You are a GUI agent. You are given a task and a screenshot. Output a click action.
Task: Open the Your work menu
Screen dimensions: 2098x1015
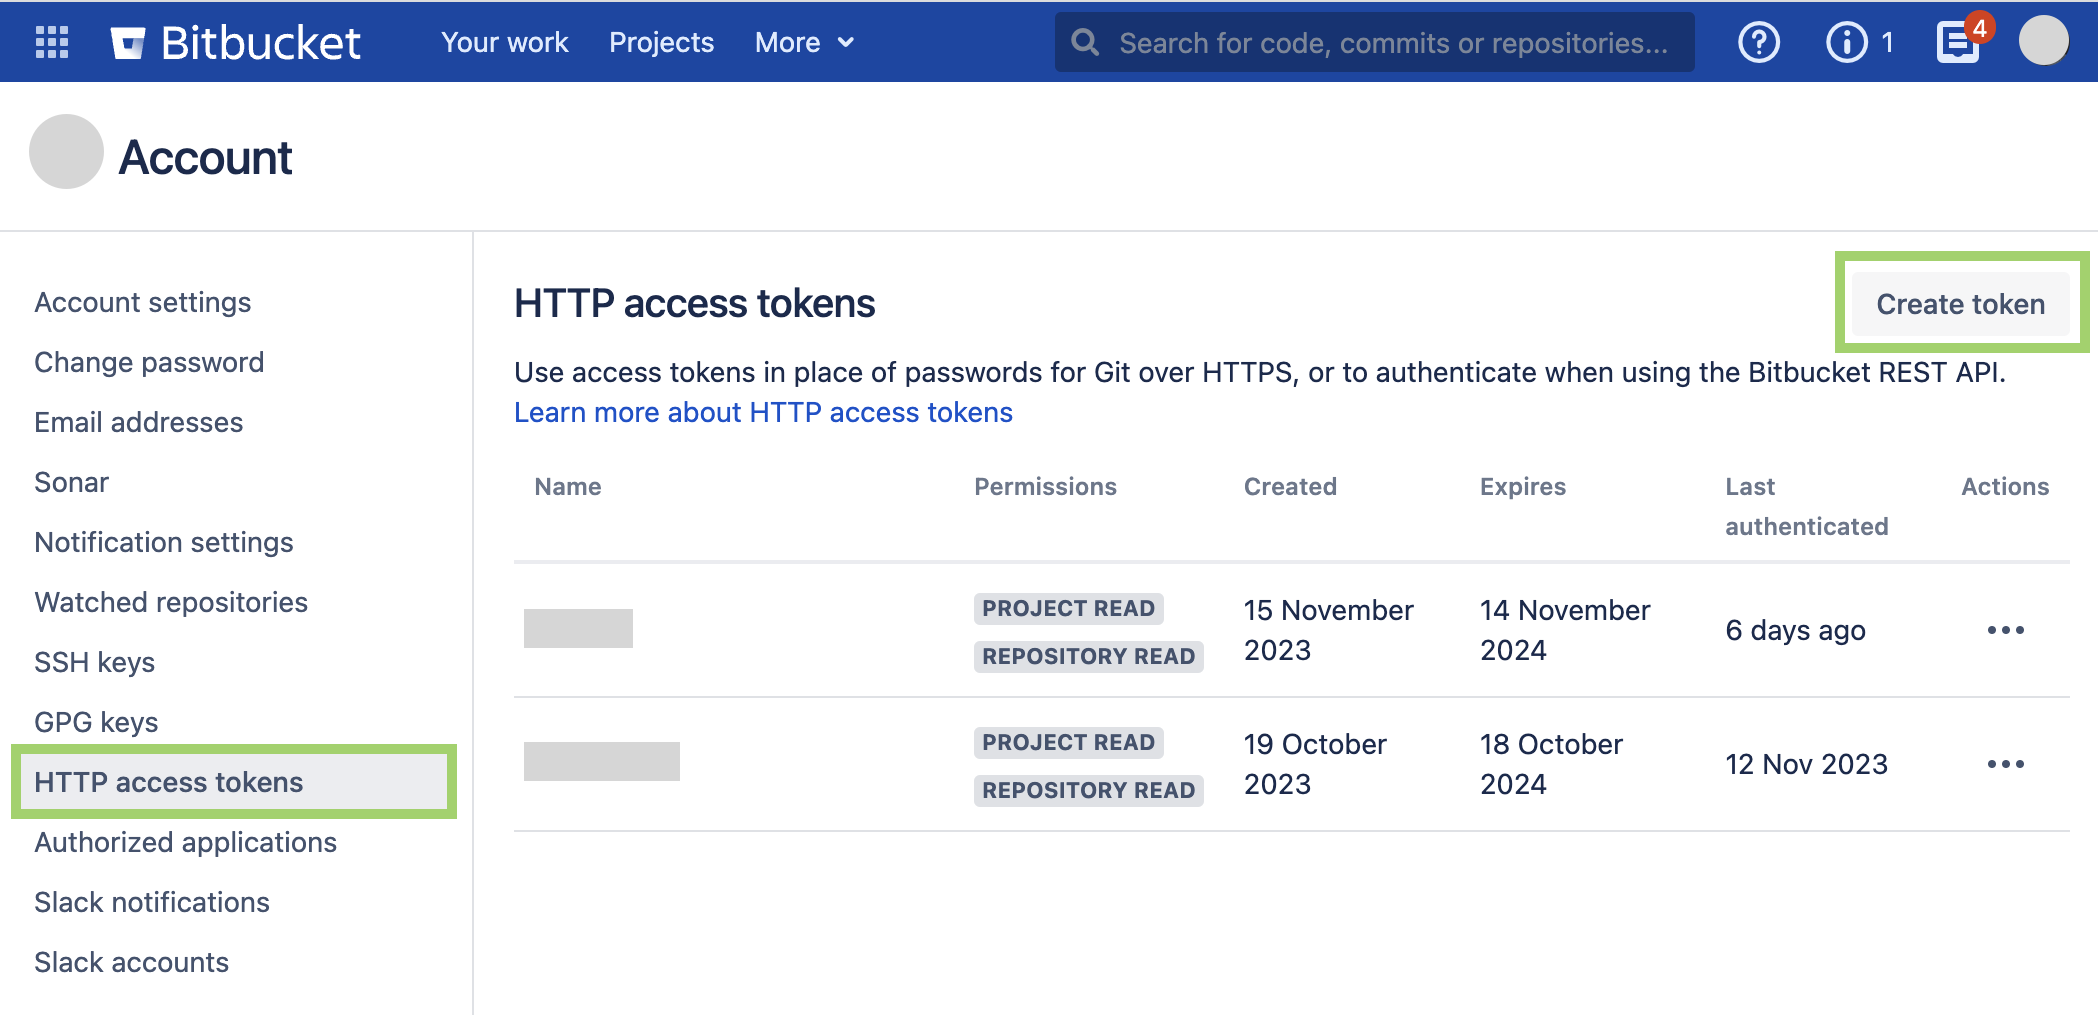(x=504, y=42)
